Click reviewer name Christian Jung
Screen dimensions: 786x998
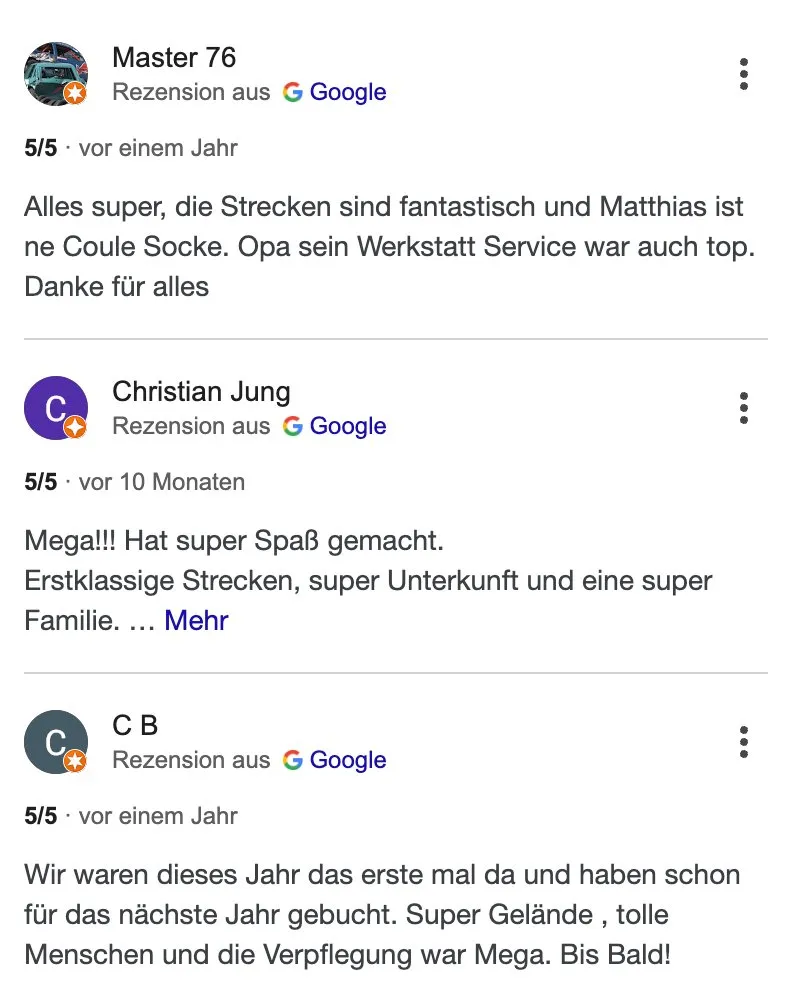click(201, 391)
